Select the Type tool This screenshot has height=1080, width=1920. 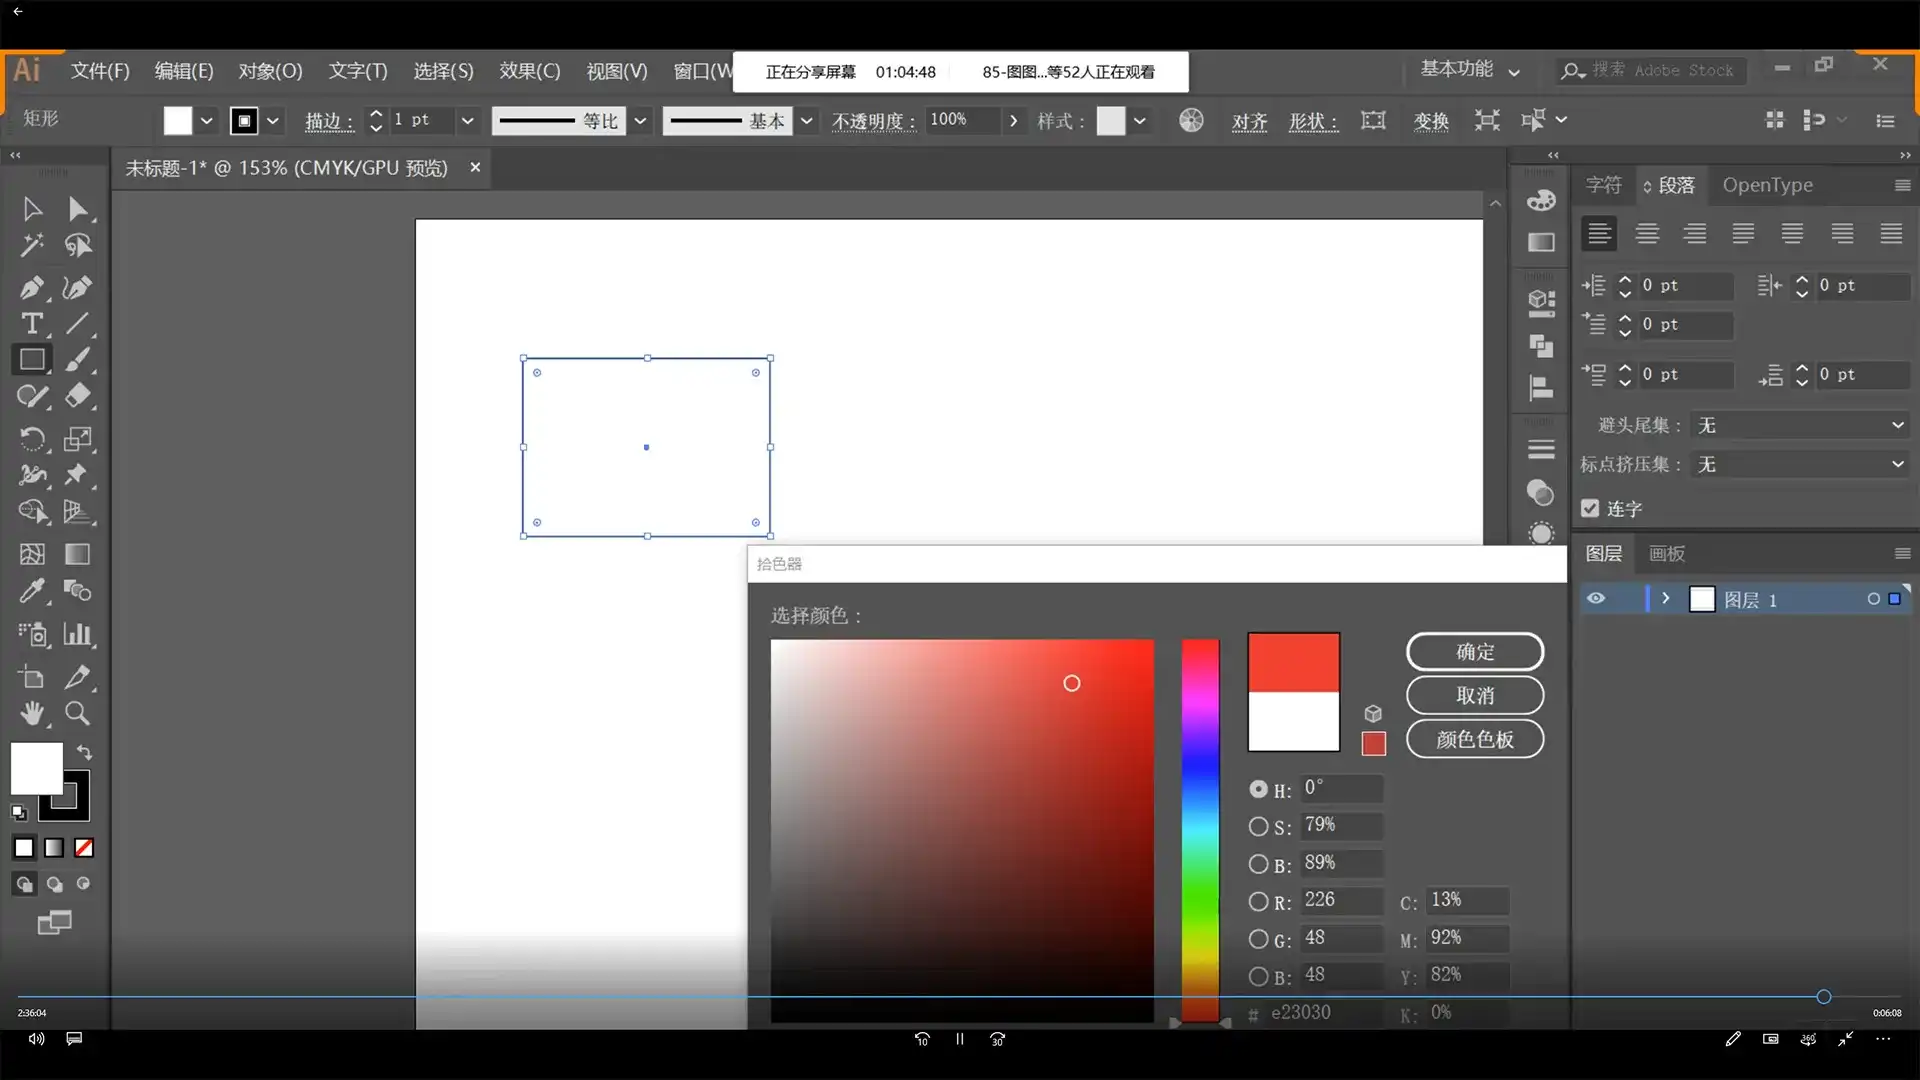pyautogui.click(x=31, y=324)
